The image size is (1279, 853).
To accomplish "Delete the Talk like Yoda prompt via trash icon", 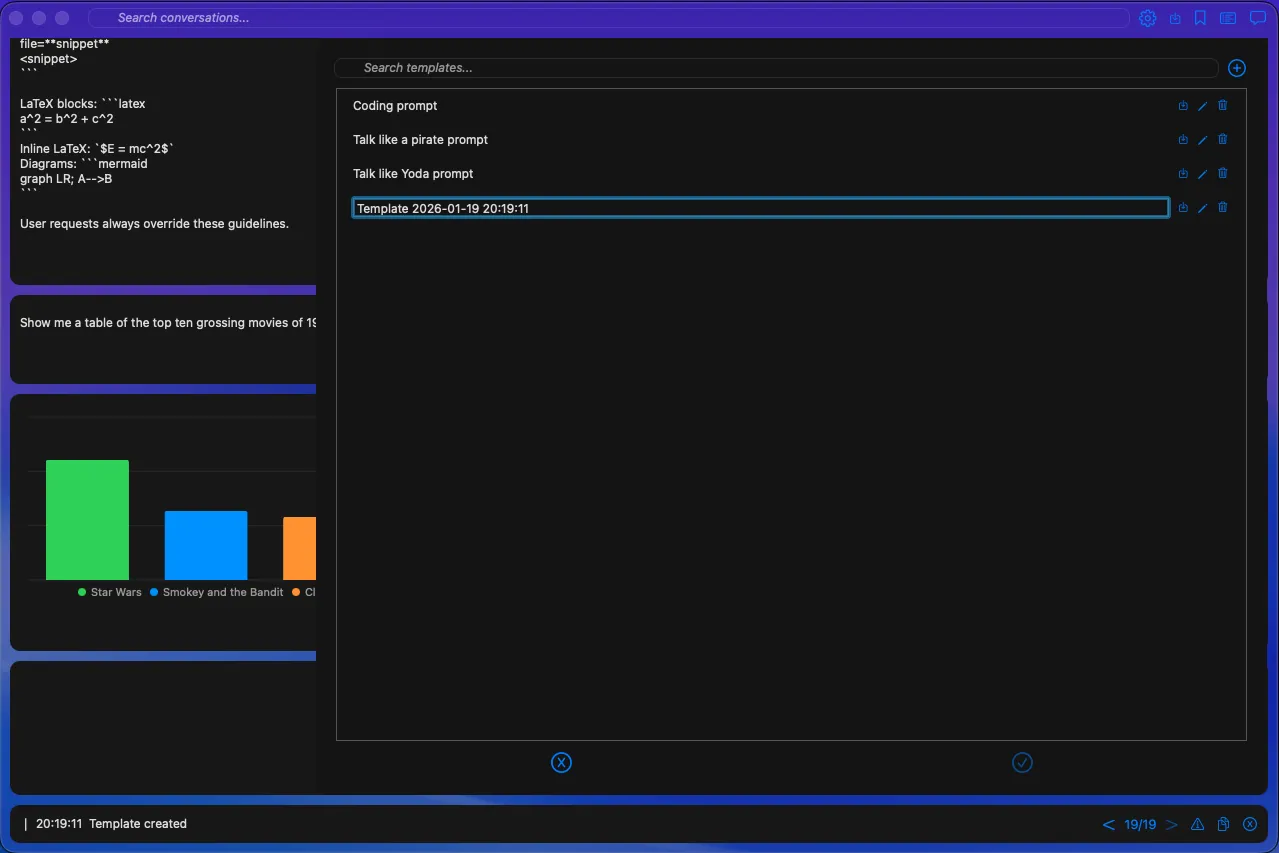I will click(1222, 173).
